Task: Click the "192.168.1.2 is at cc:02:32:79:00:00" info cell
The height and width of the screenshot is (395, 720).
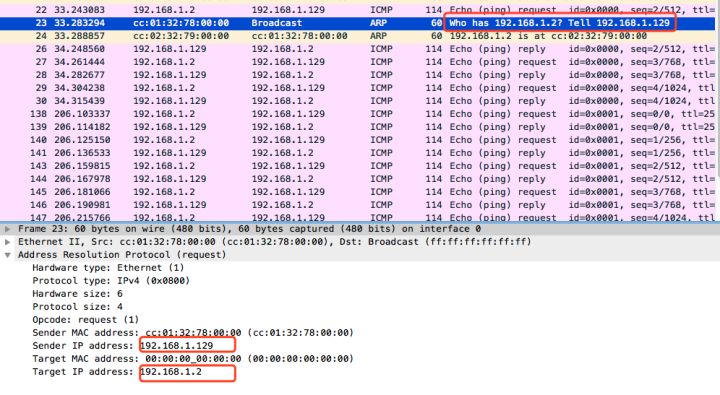Action: click(x=548, y=36)
